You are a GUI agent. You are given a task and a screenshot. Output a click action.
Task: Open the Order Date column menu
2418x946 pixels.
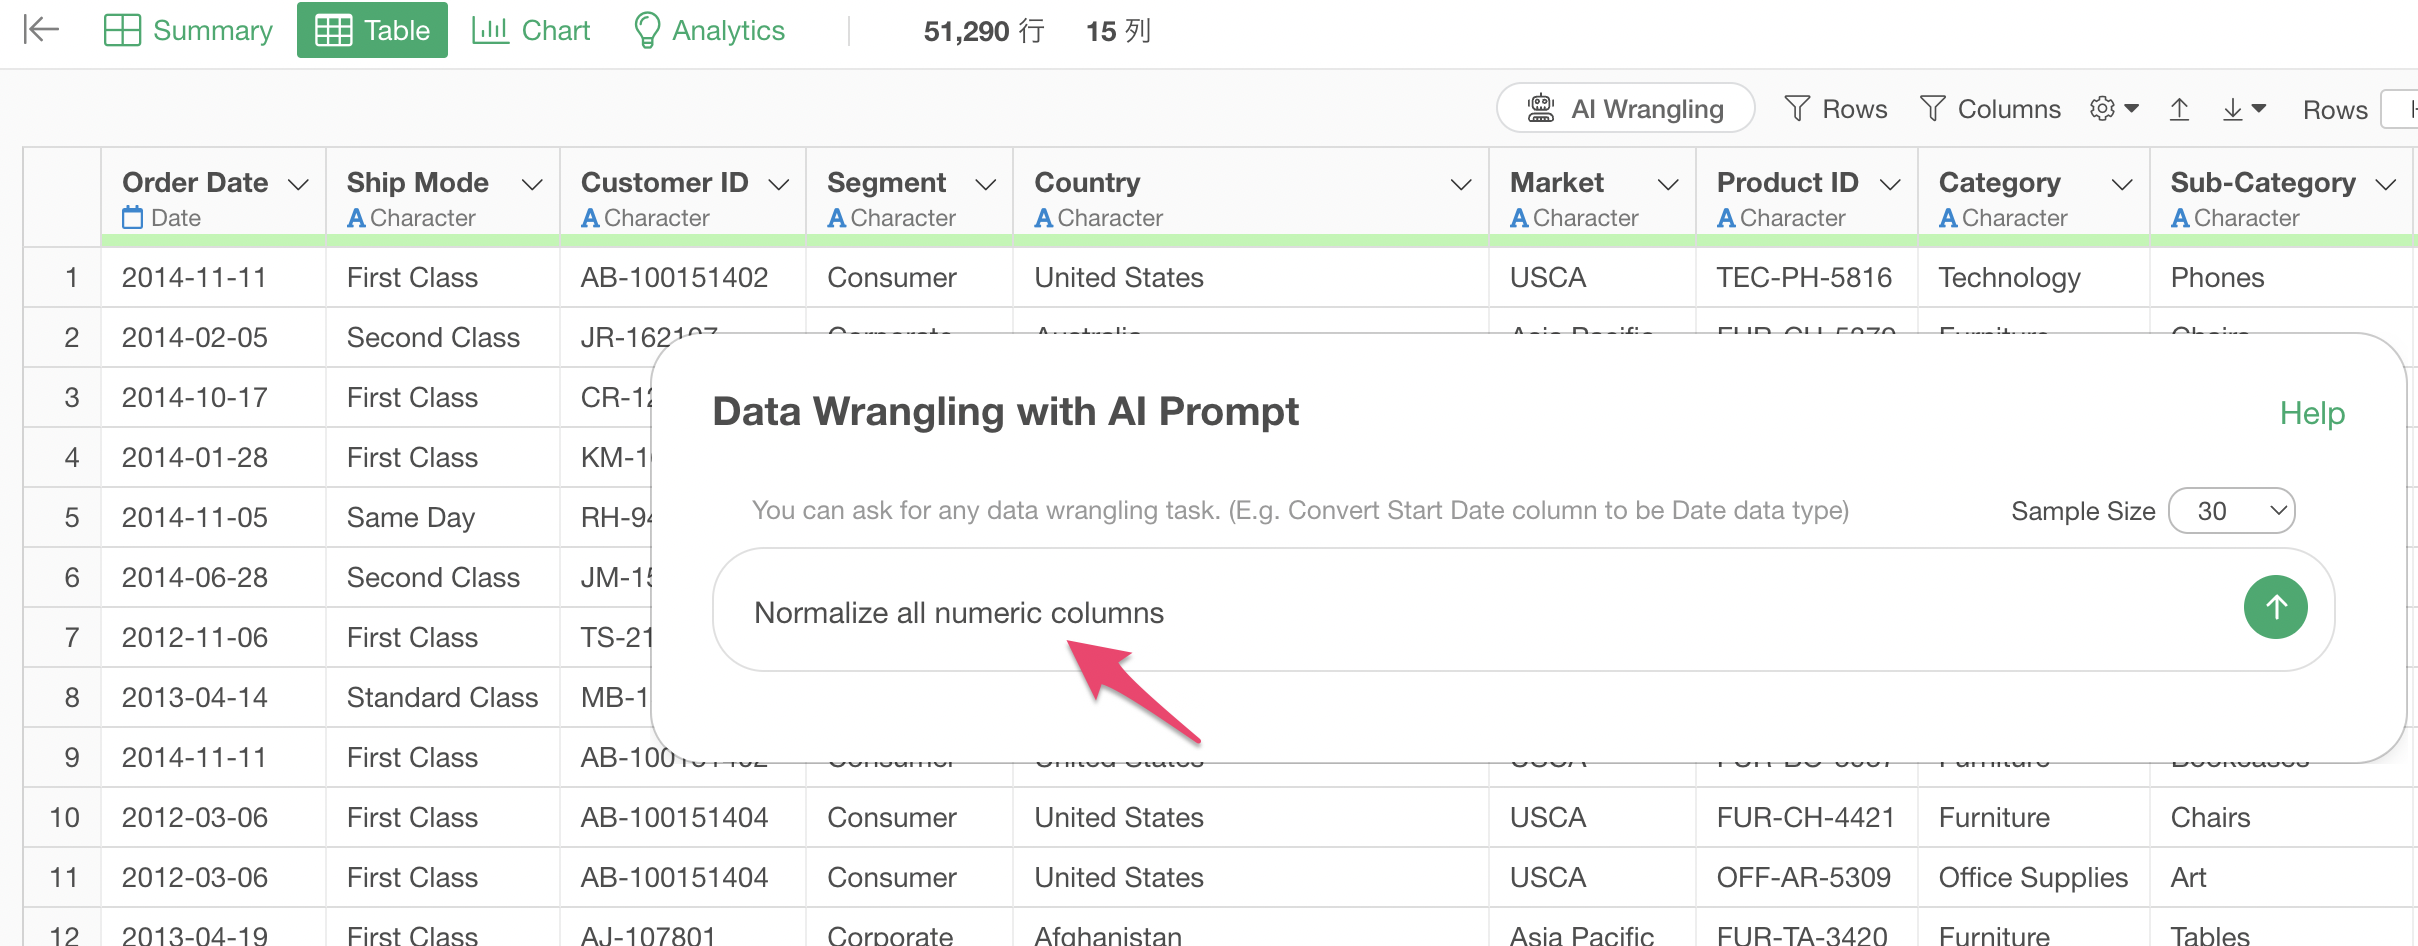[298, 184]
